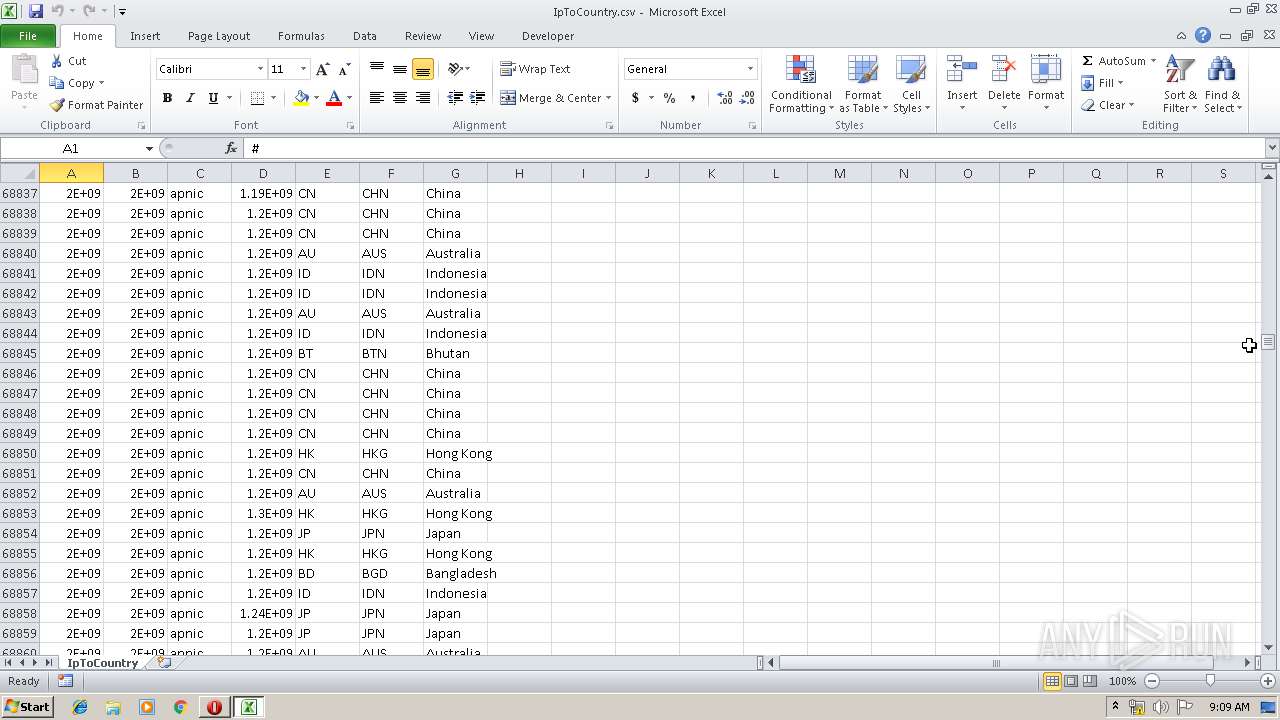The height and width of the screenshot is (720, 1280).
Task: Switch to the Page Layout tab
Action: click(219, 36)
